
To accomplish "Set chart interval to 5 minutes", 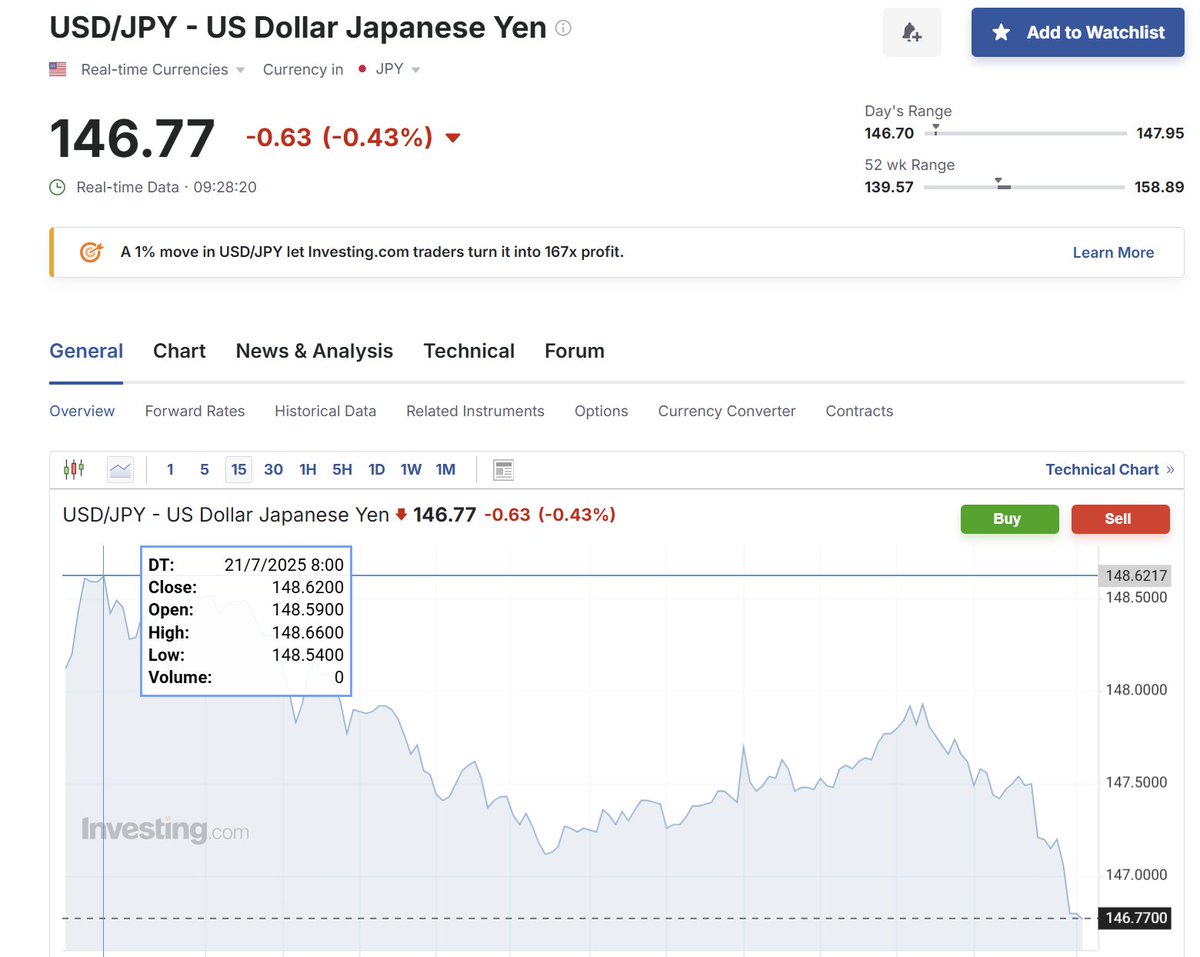I will click(204, 469).
